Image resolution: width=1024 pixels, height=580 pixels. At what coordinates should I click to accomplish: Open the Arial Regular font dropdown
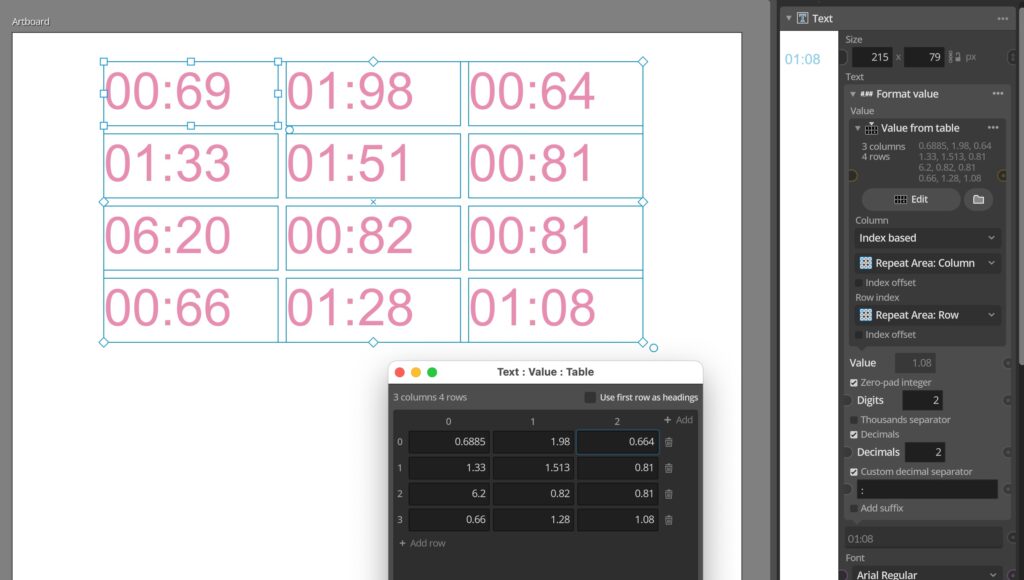pyautogui.click(x=926, y=574)
